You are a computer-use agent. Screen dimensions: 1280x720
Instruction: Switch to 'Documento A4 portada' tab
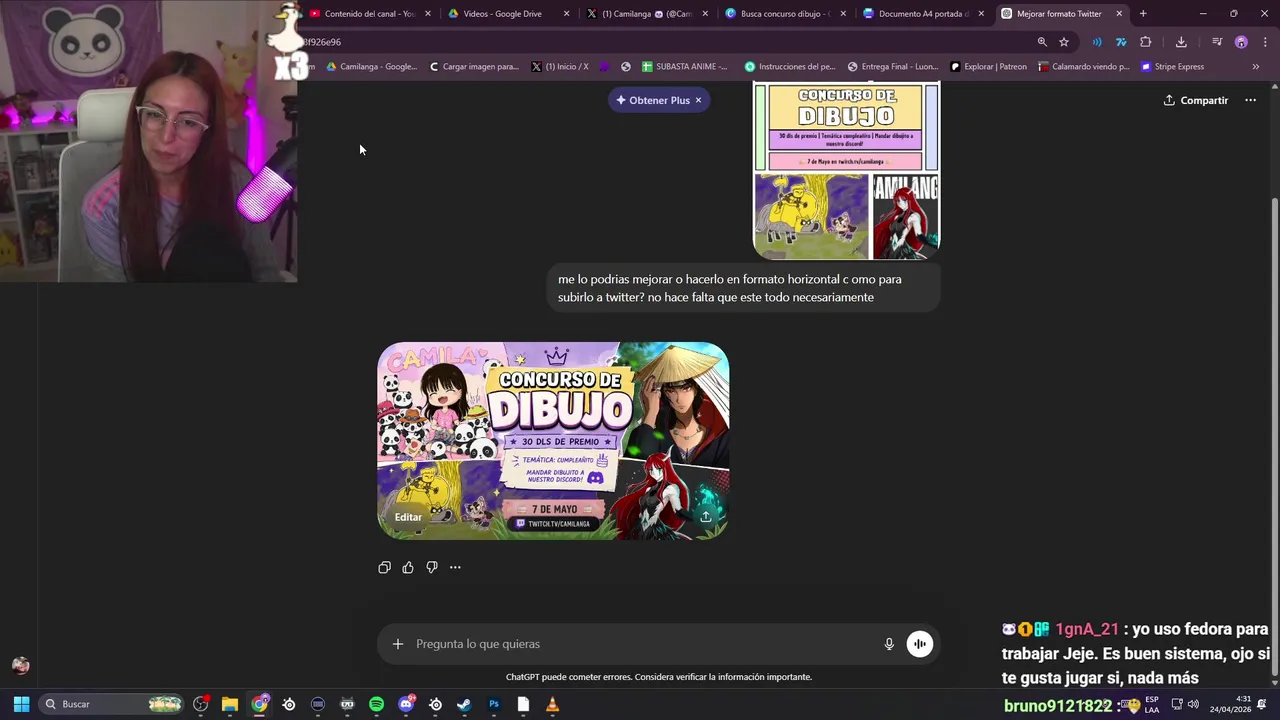[x=923, y=14]
